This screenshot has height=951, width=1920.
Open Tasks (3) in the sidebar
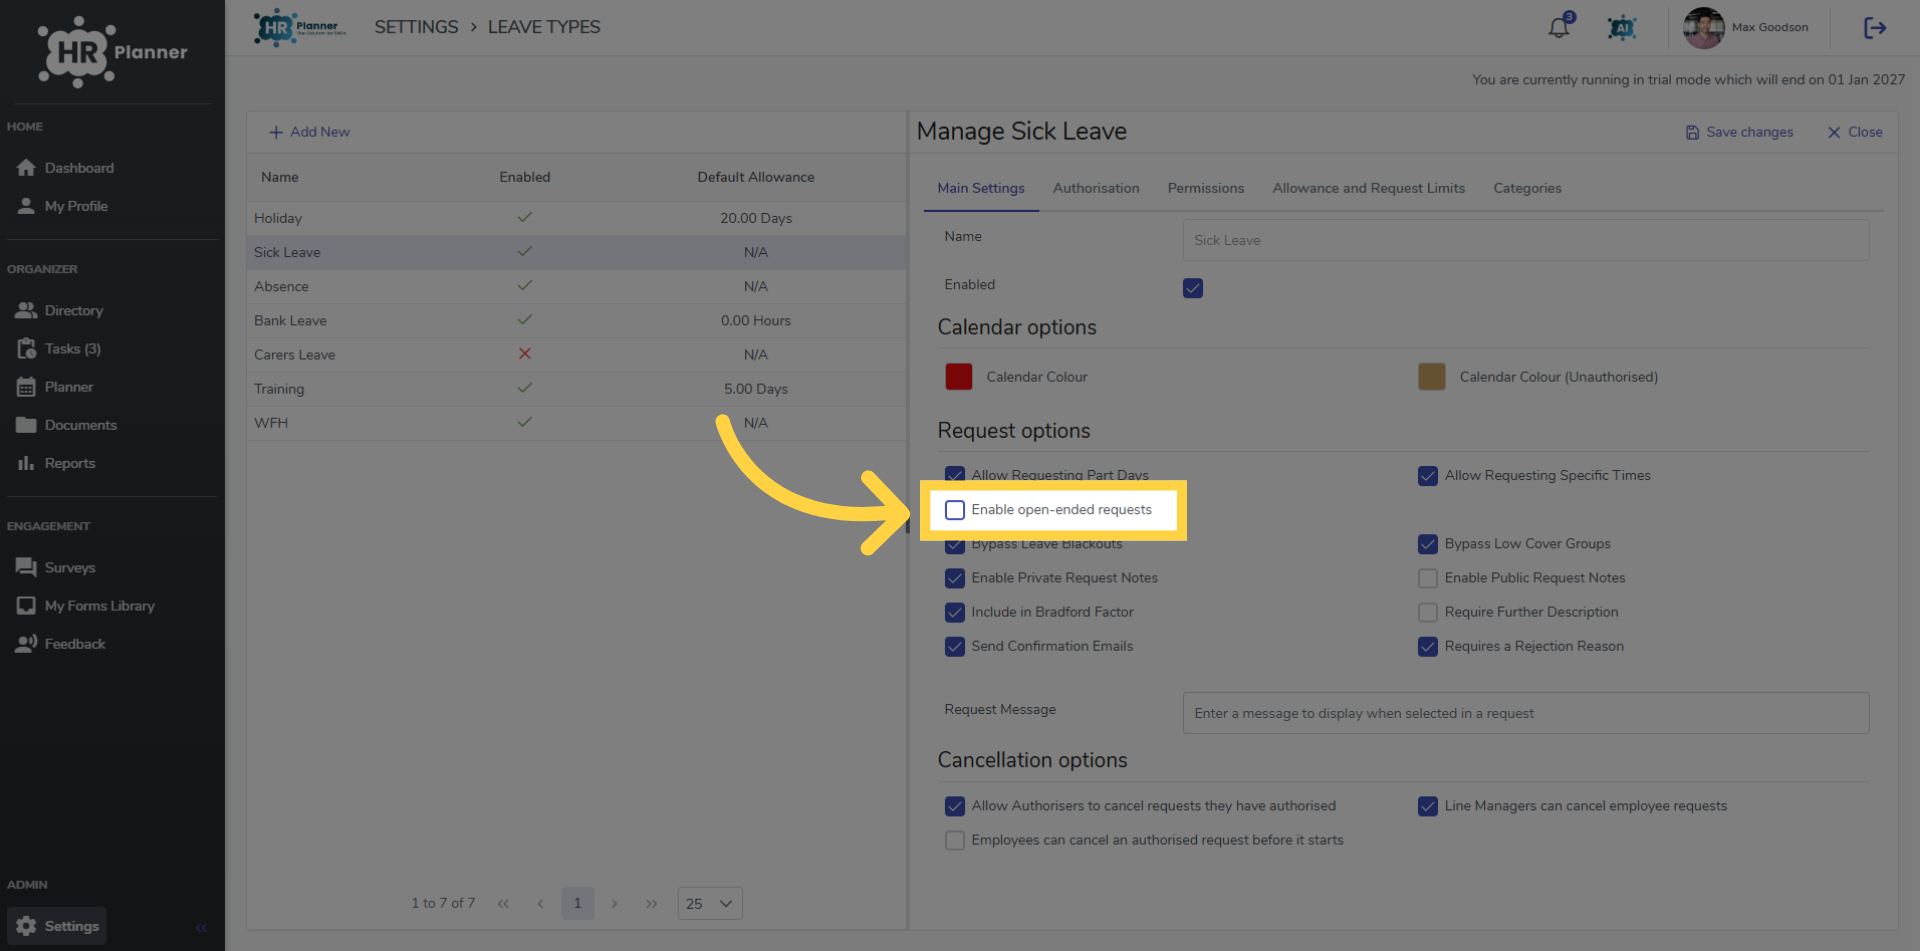tap(59, 349)
